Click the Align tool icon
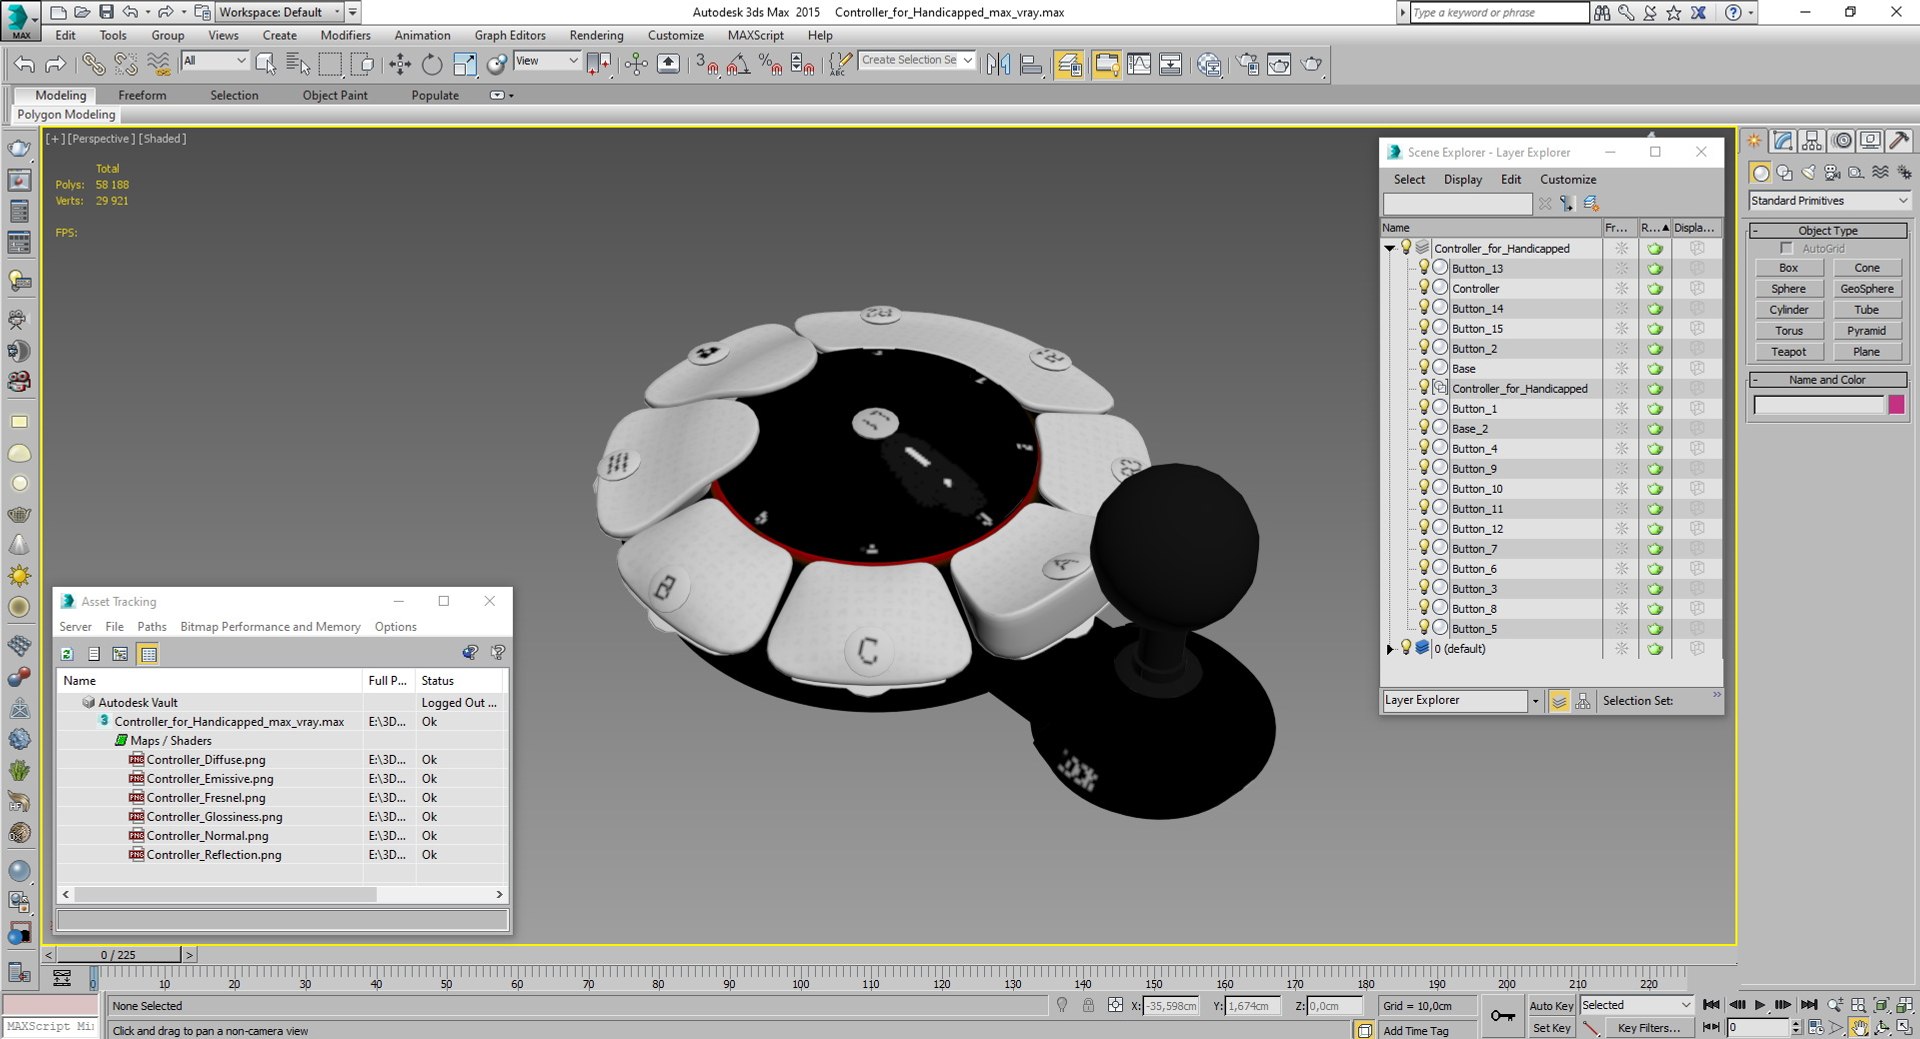 pos(1031,64)
